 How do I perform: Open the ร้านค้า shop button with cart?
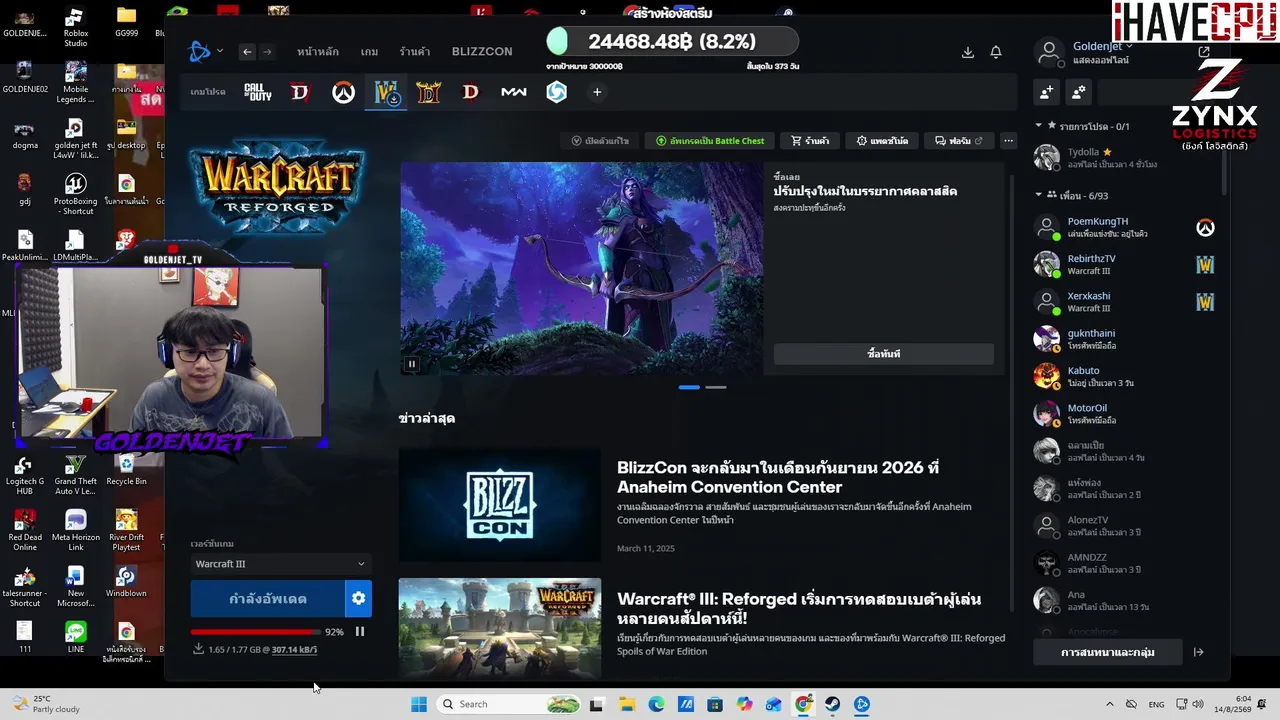coord(810,141)
